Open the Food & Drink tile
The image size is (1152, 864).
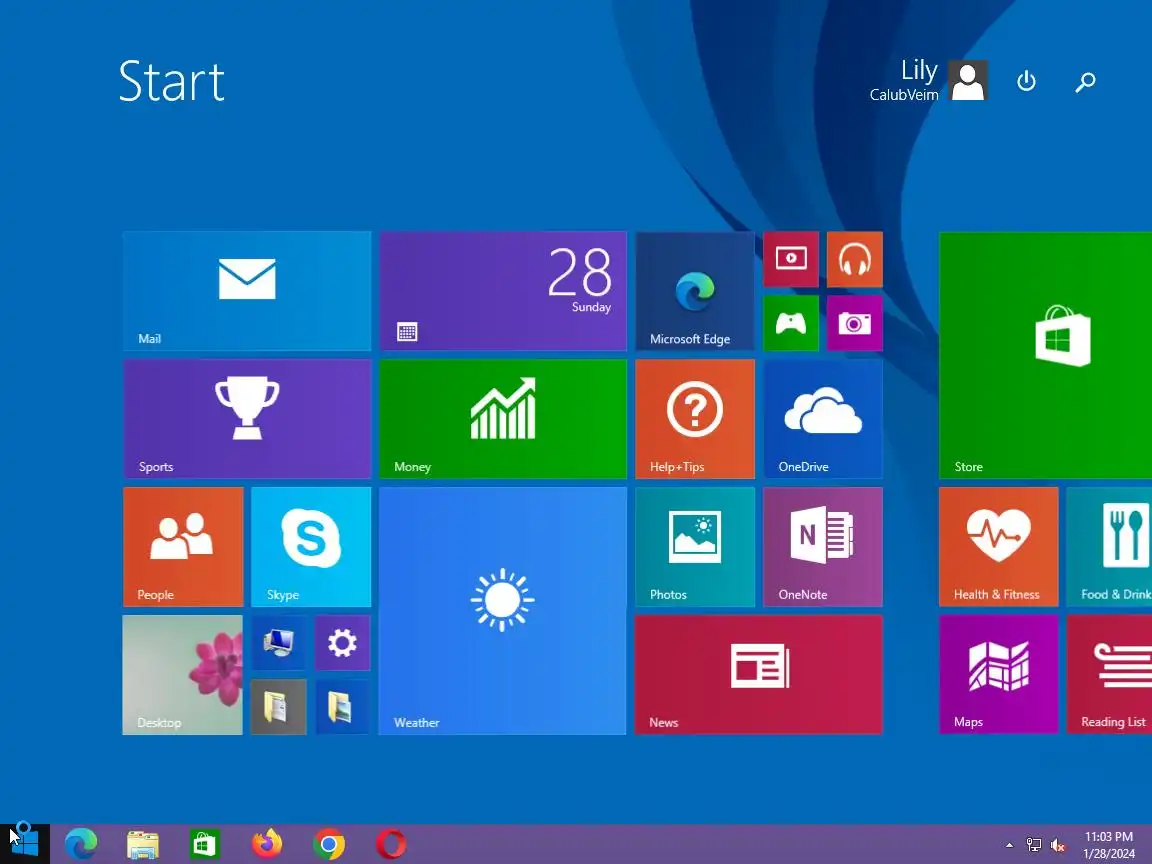(1109, 547)
